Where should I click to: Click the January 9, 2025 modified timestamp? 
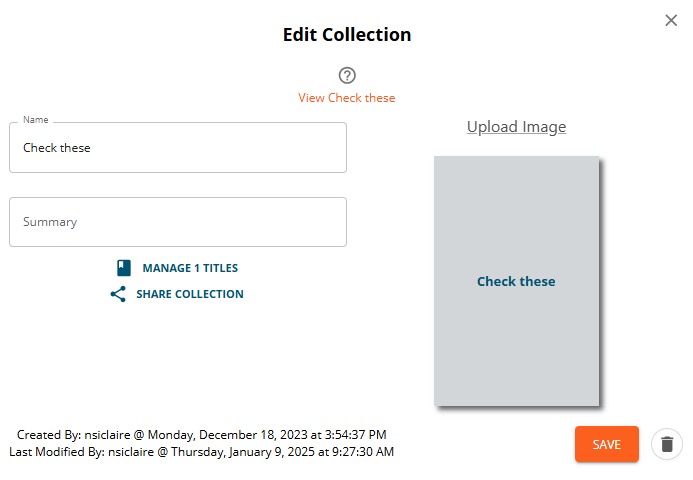282,452
